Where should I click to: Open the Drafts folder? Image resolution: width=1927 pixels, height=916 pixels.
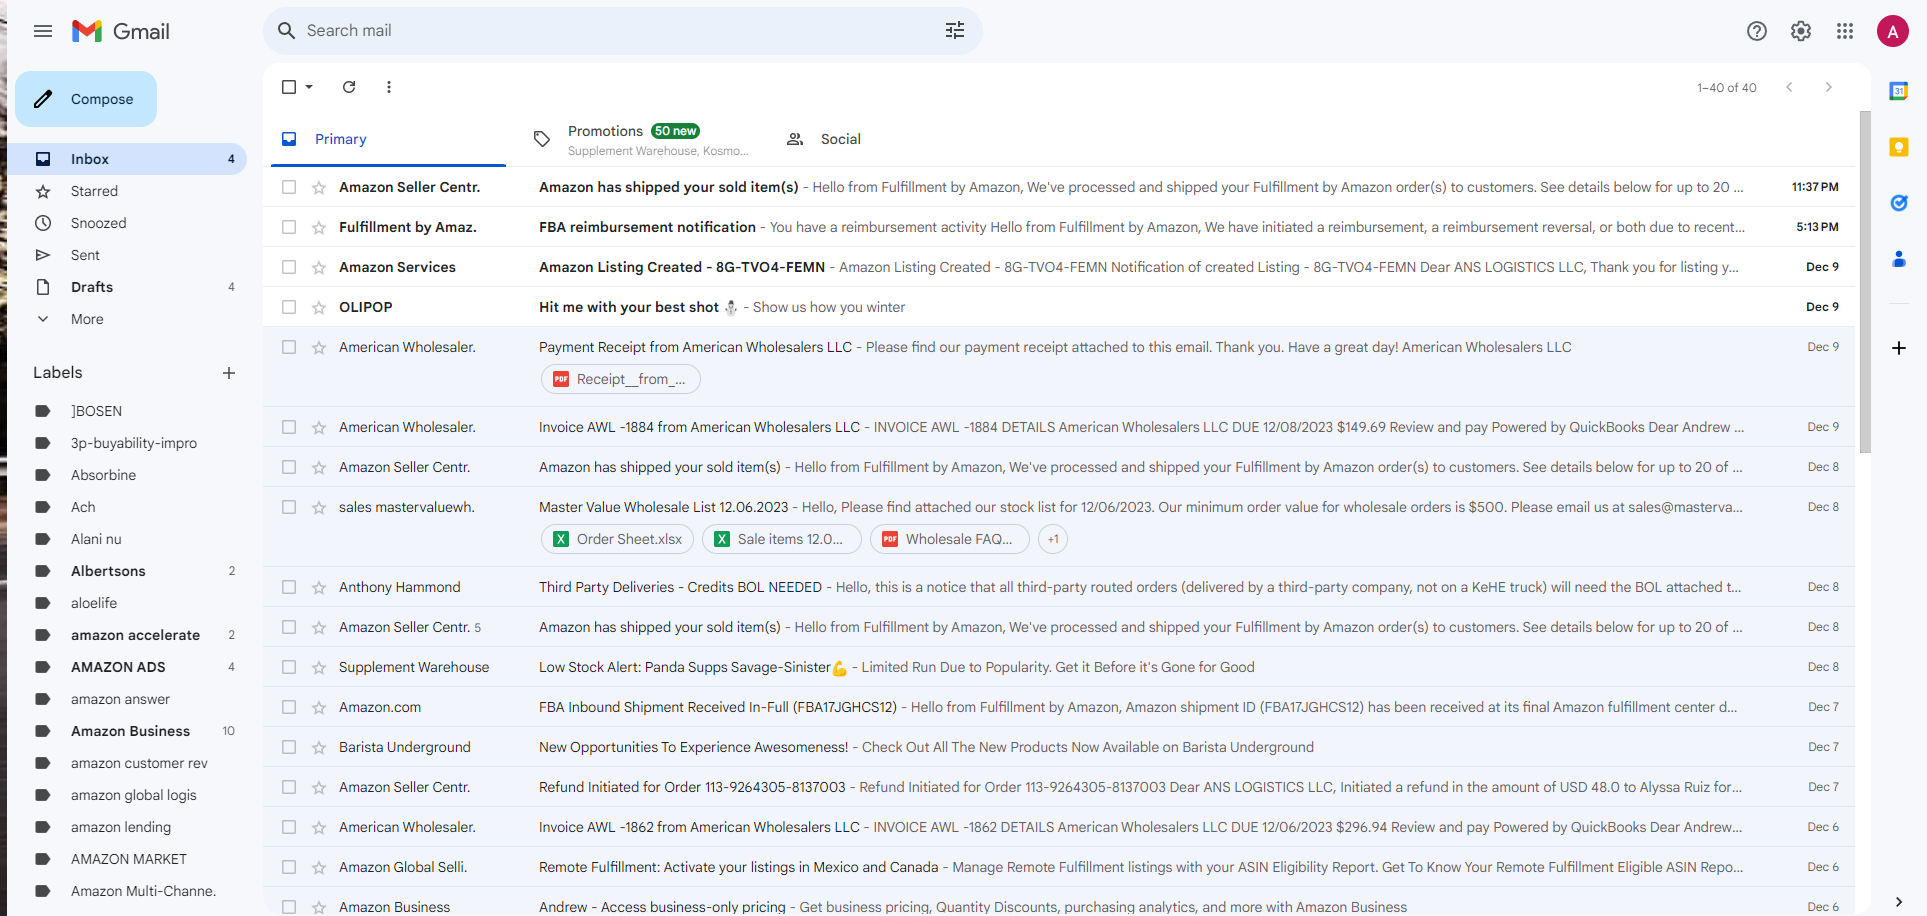[127, 287]
